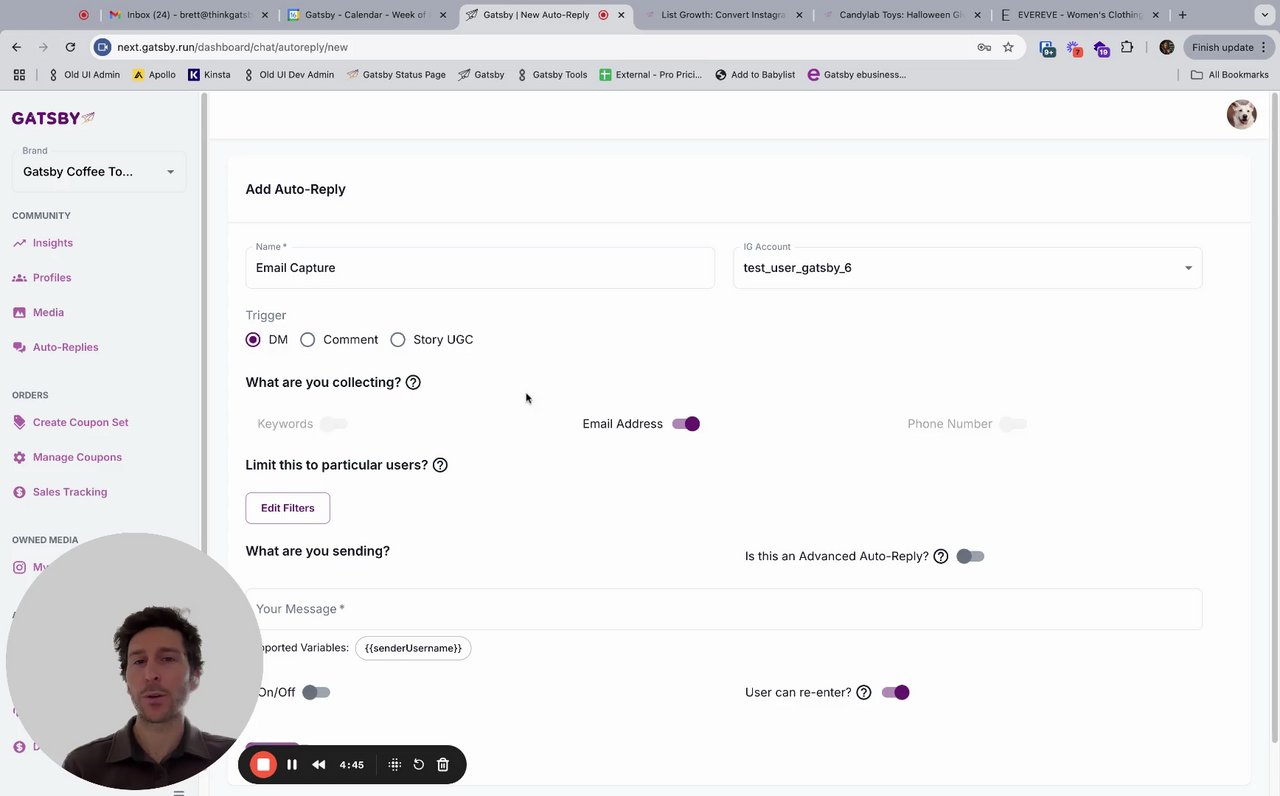Open help for User can re-enter
Screen dimensions: 1280x796
coord(864,692)
